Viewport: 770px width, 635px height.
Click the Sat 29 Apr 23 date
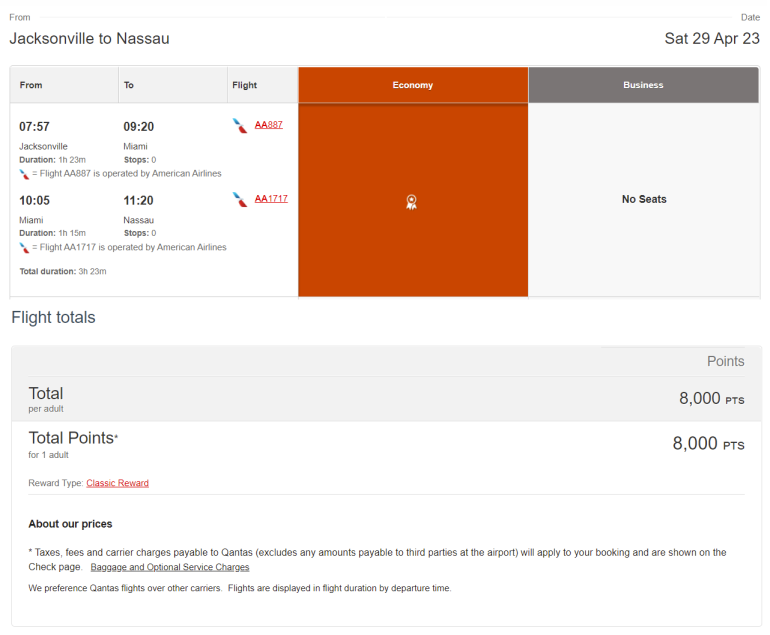pyautogui.click(x=712, y=39)
